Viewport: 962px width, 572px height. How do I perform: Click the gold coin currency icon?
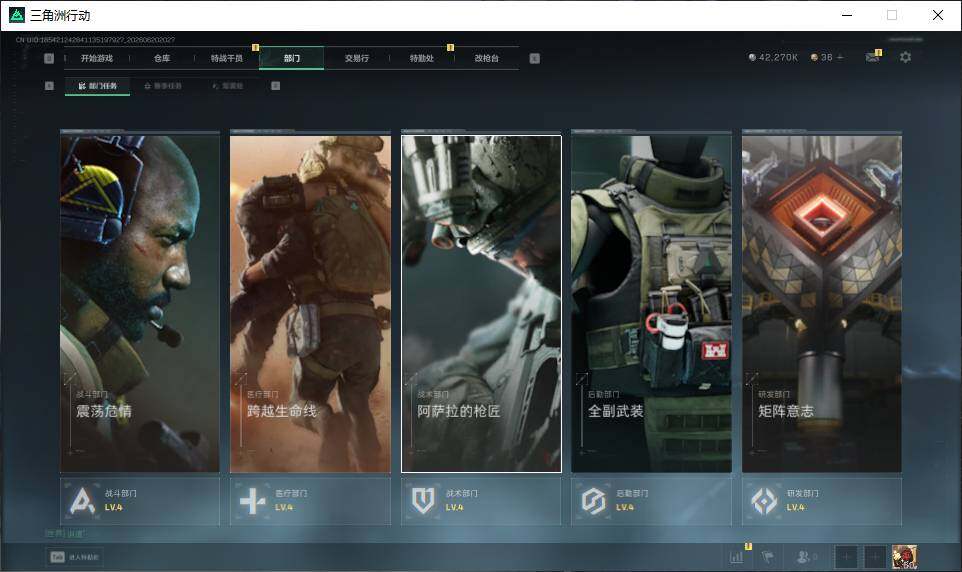[x=814, y=57]
